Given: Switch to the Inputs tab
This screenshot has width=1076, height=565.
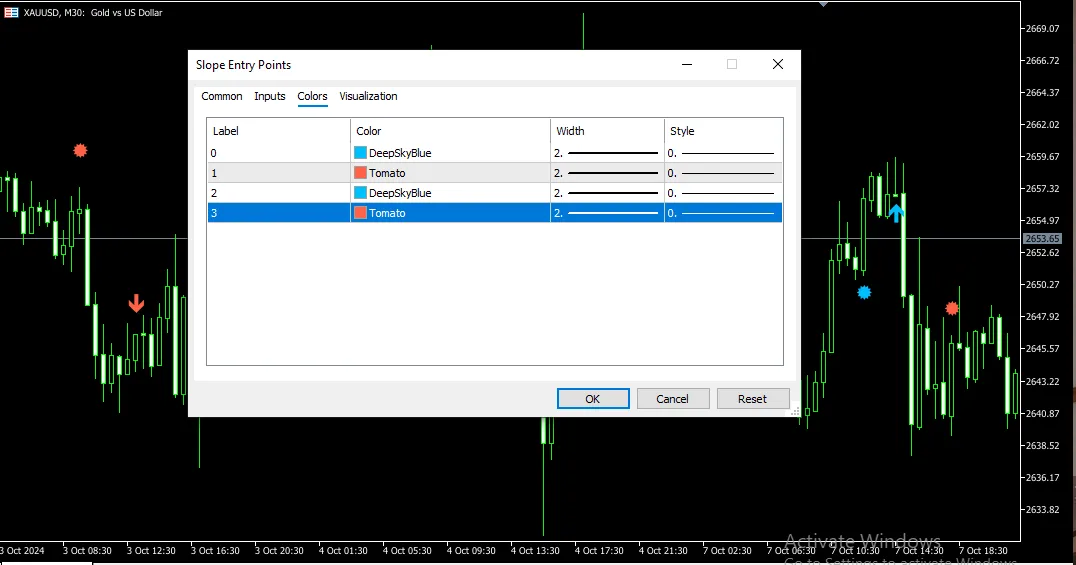Looking at the screenshot, I should (x=270, y=97).
